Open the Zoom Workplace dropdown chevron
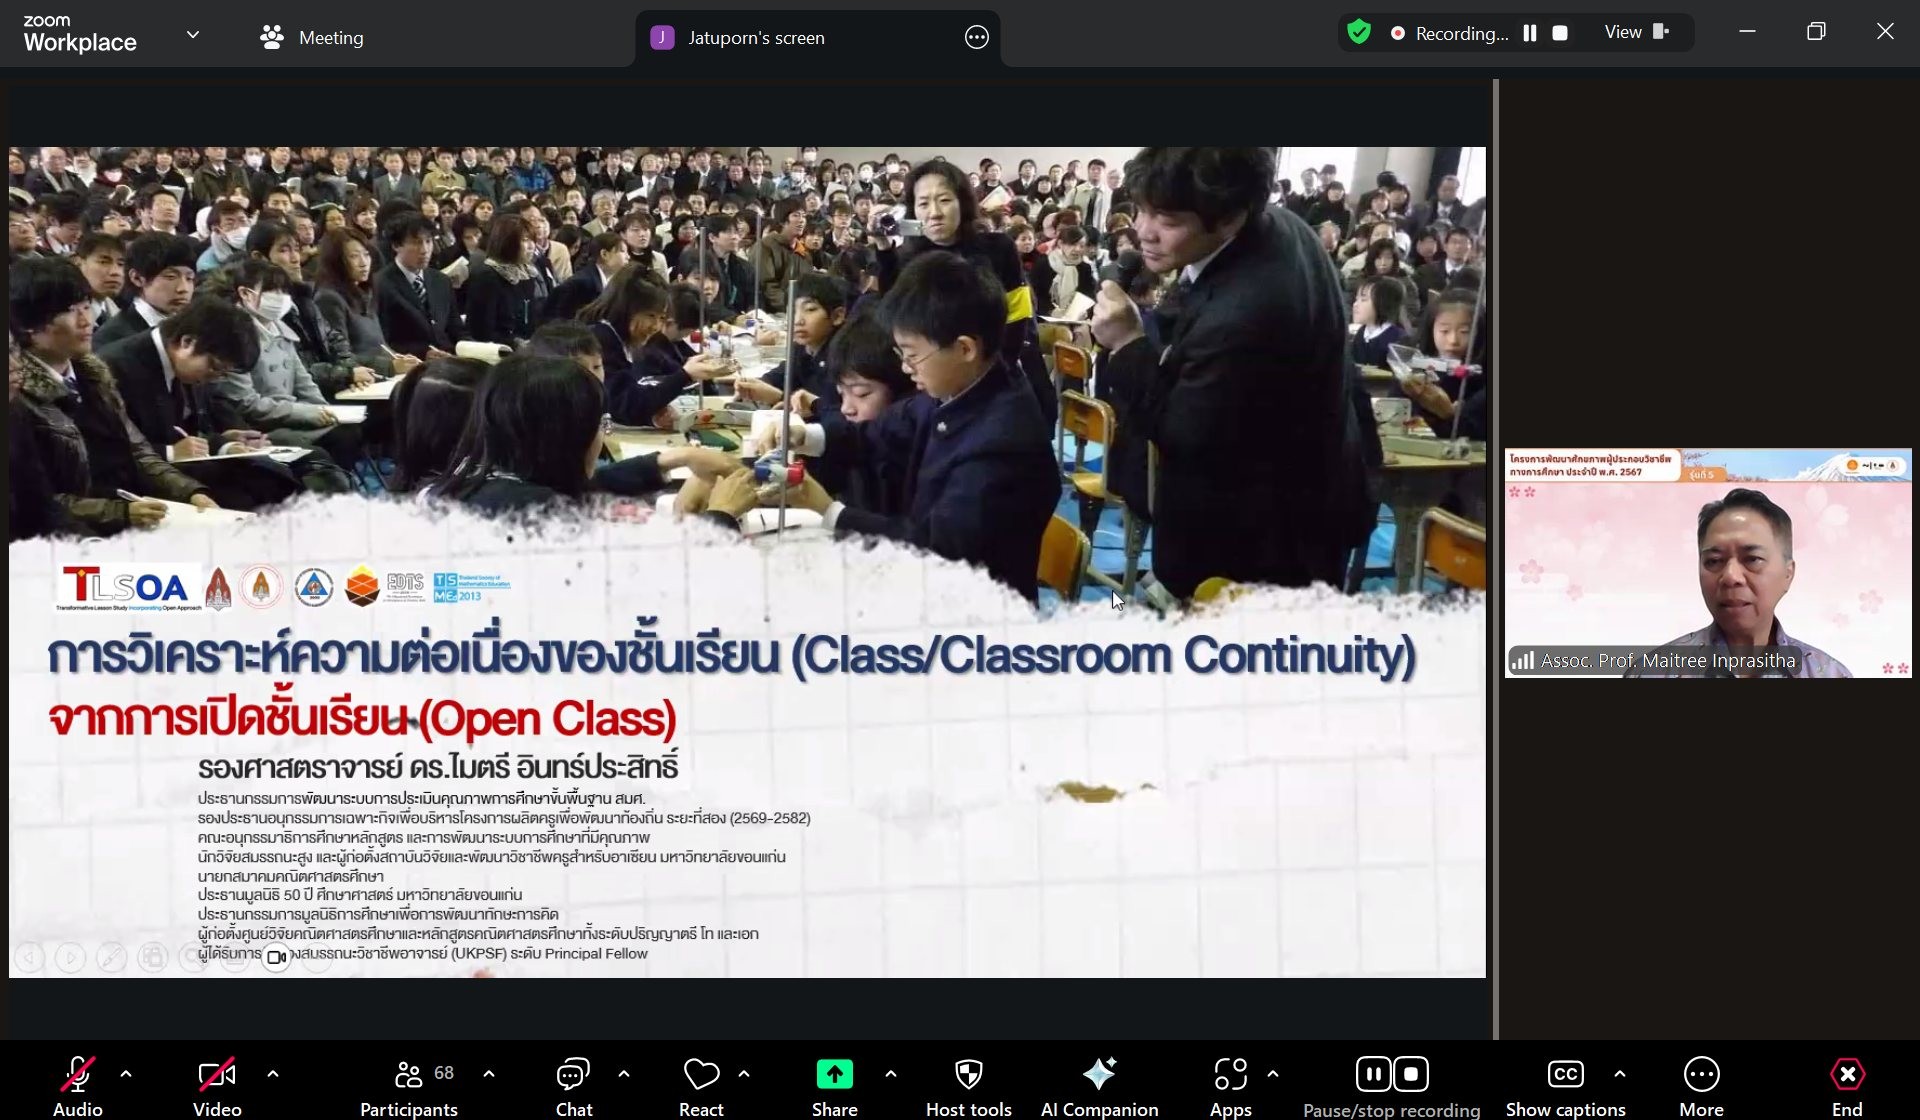 click(193, 35)
